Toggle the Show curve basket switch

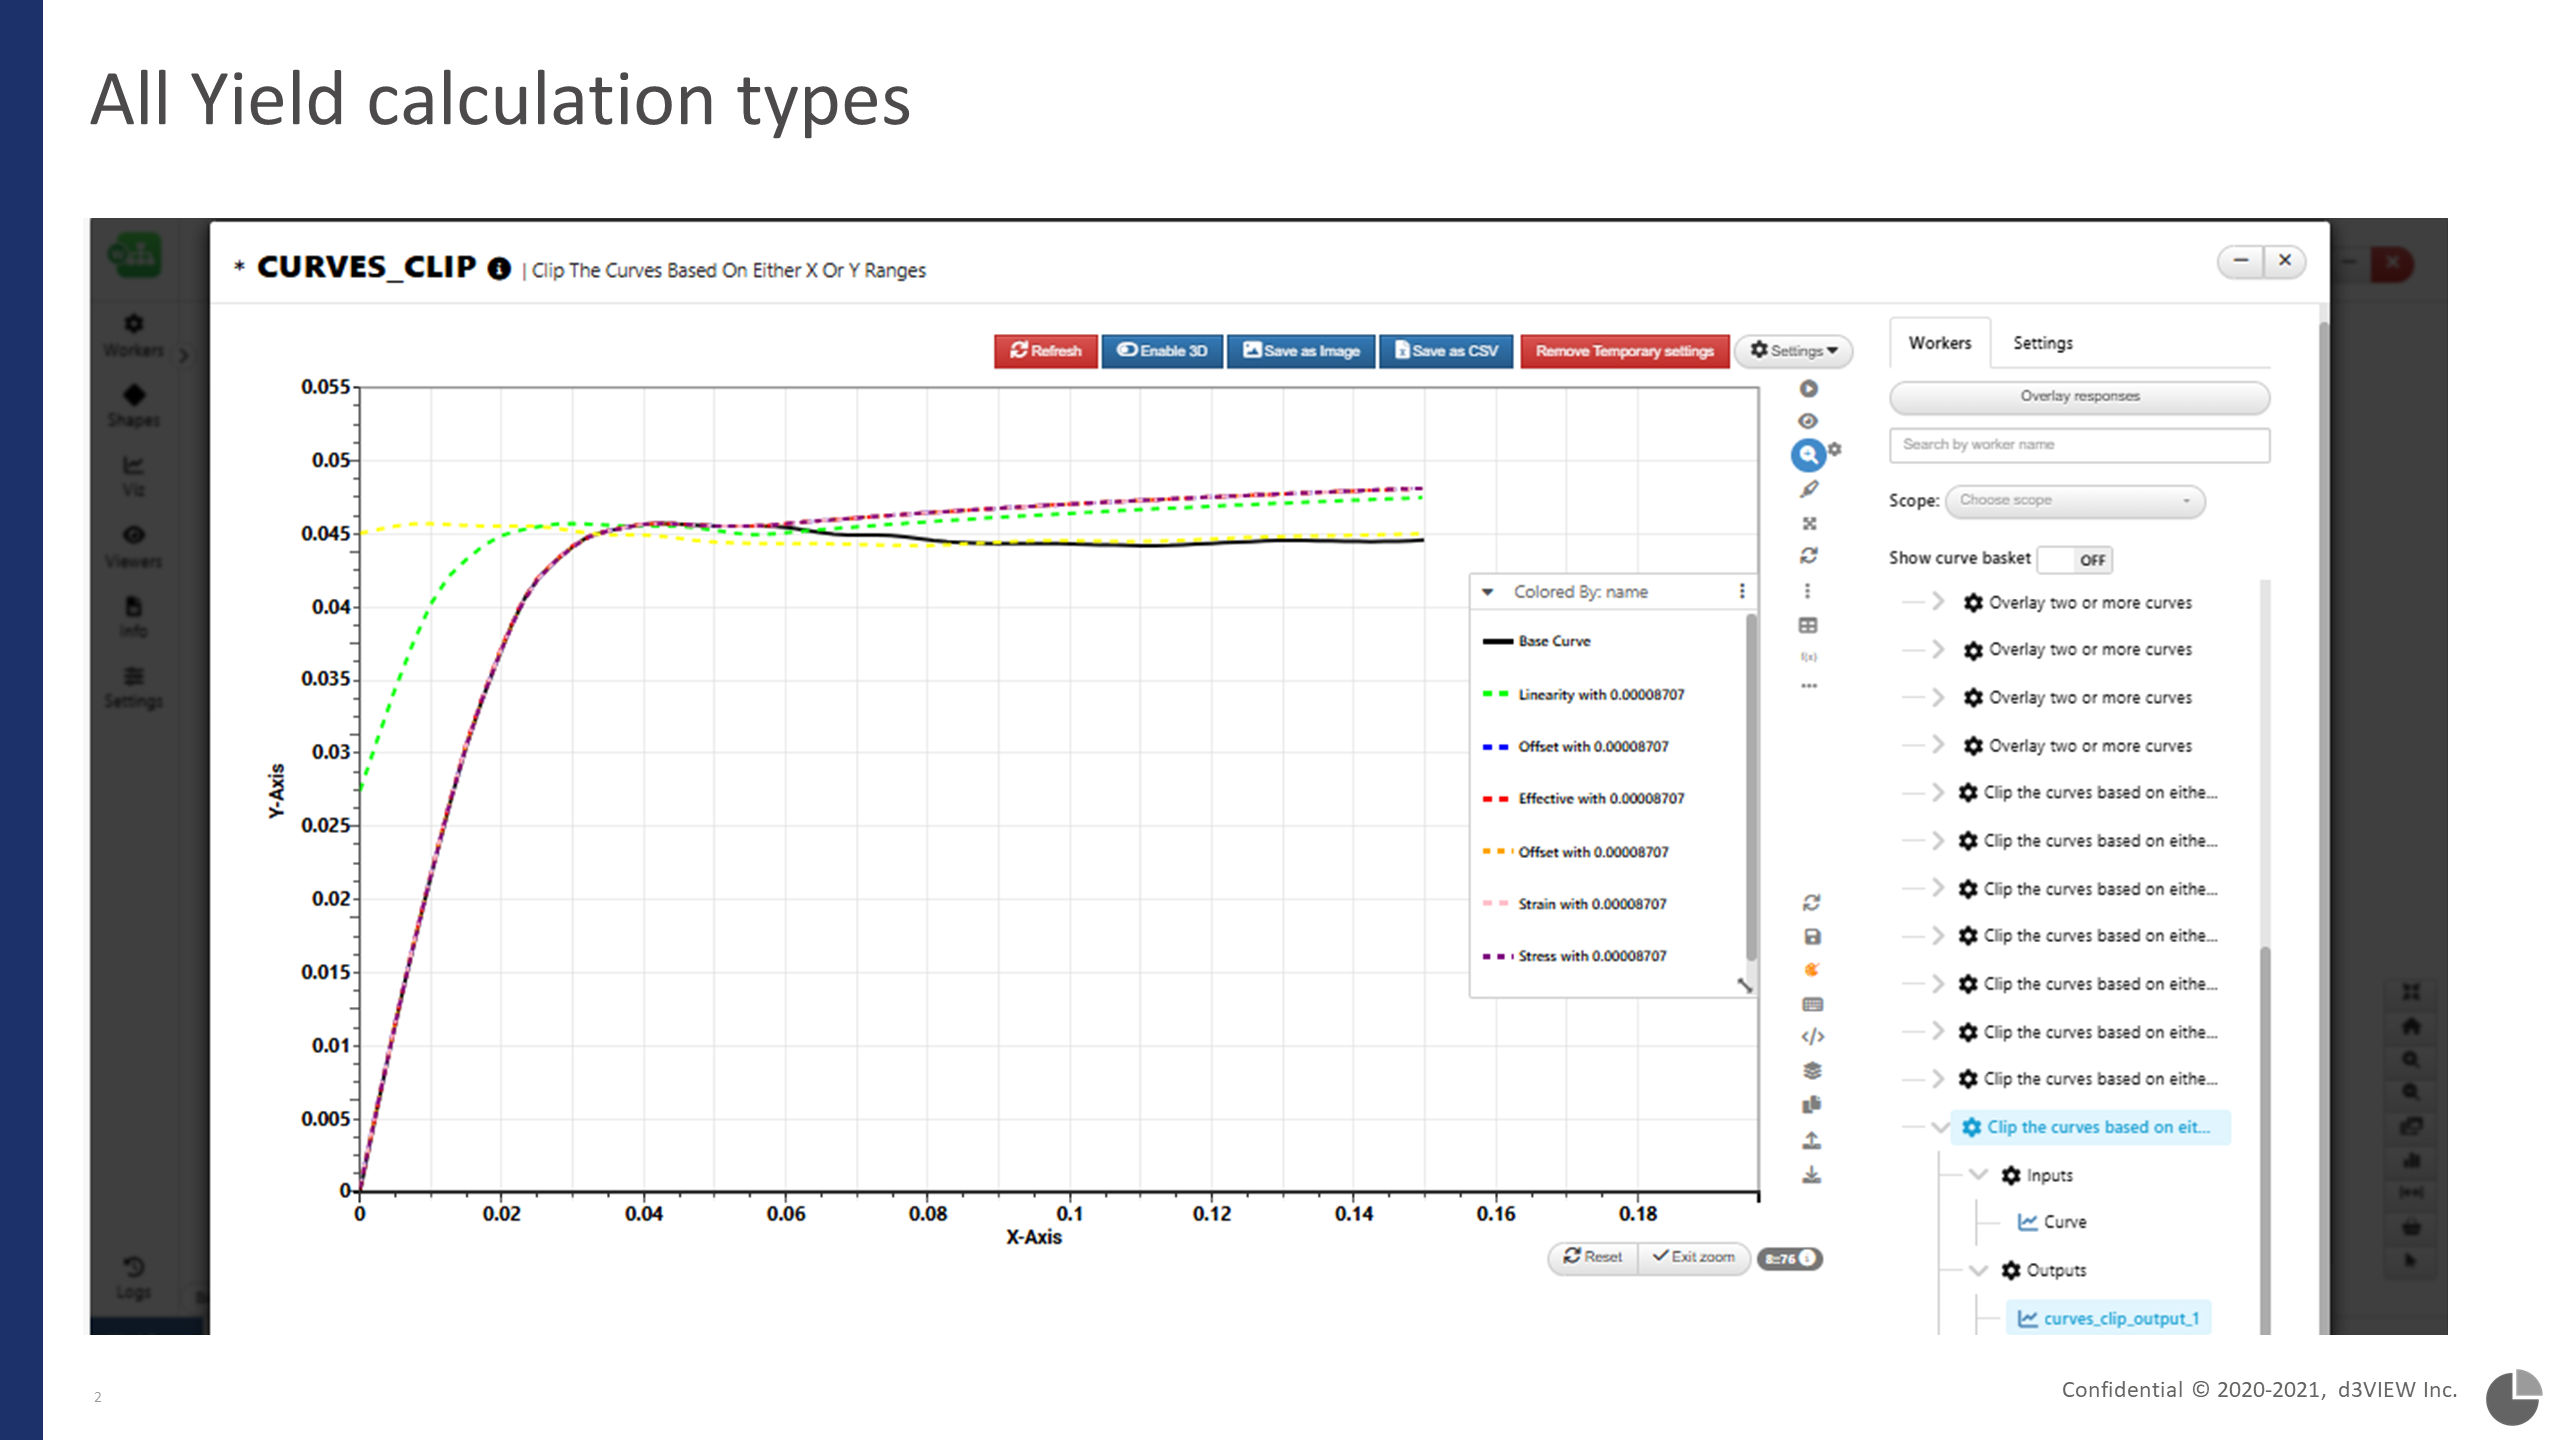point(2074,560)
